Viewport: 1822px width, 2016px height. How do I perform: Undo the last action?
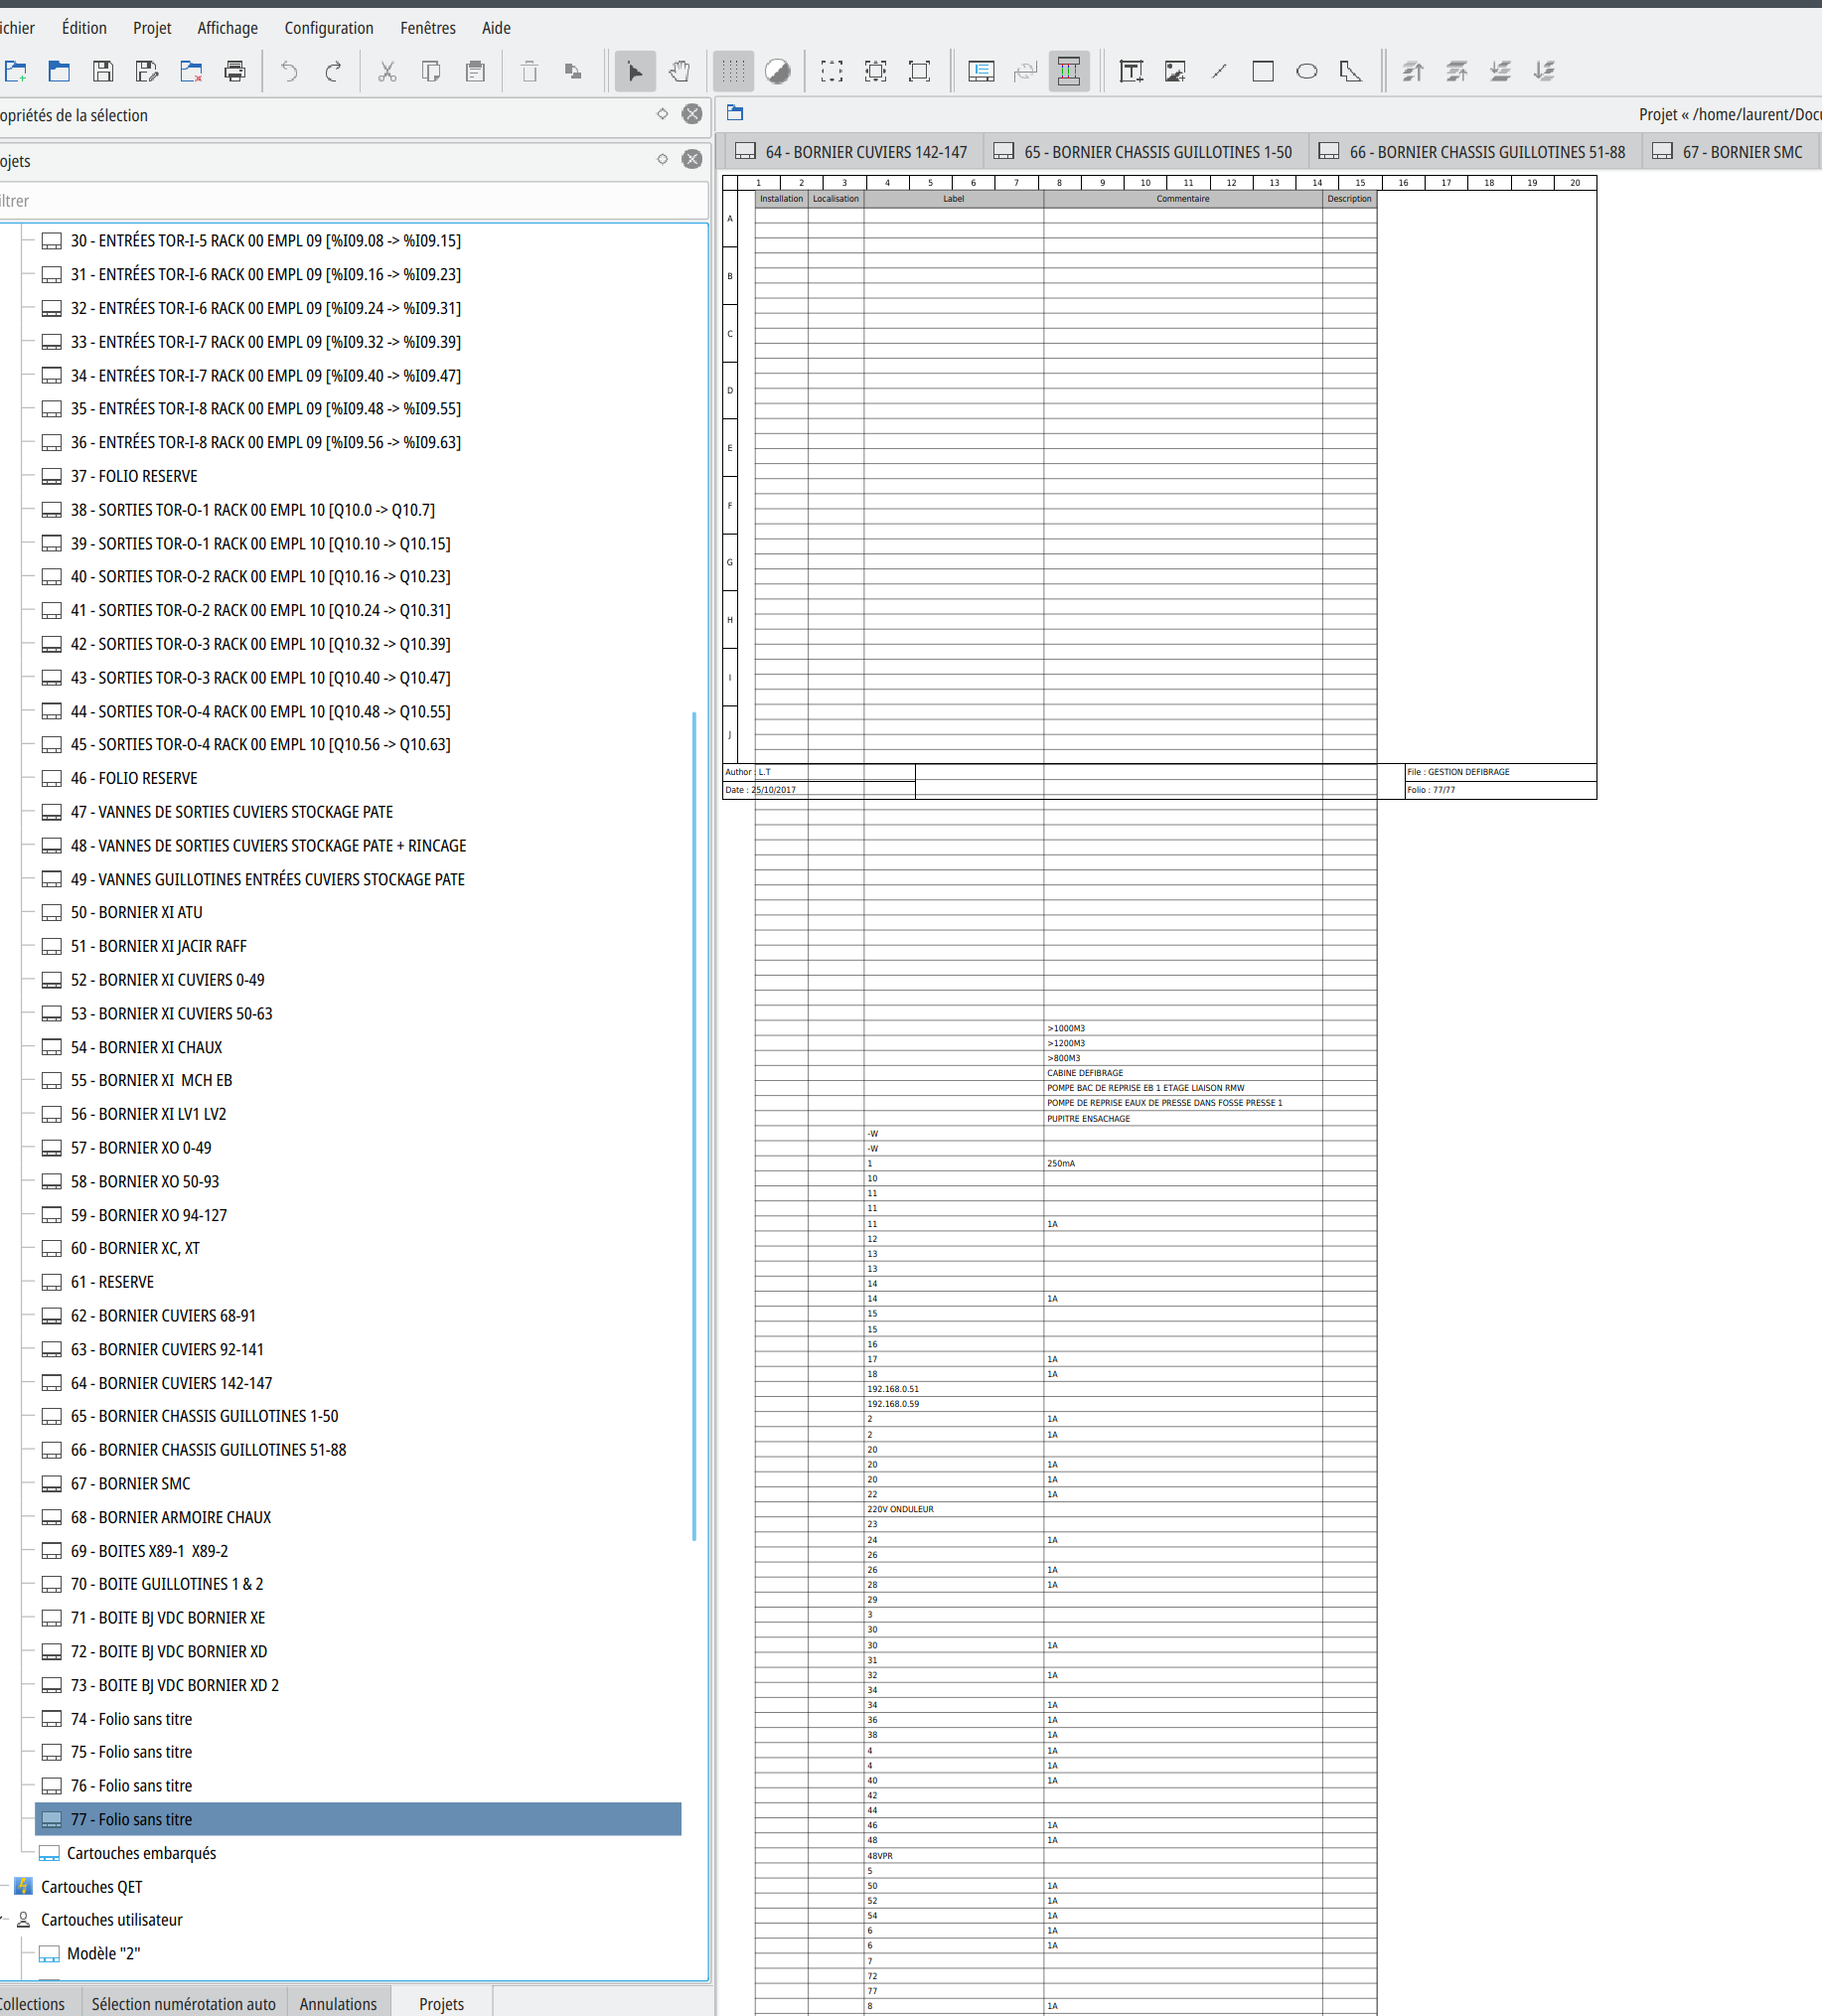(289, 71)
